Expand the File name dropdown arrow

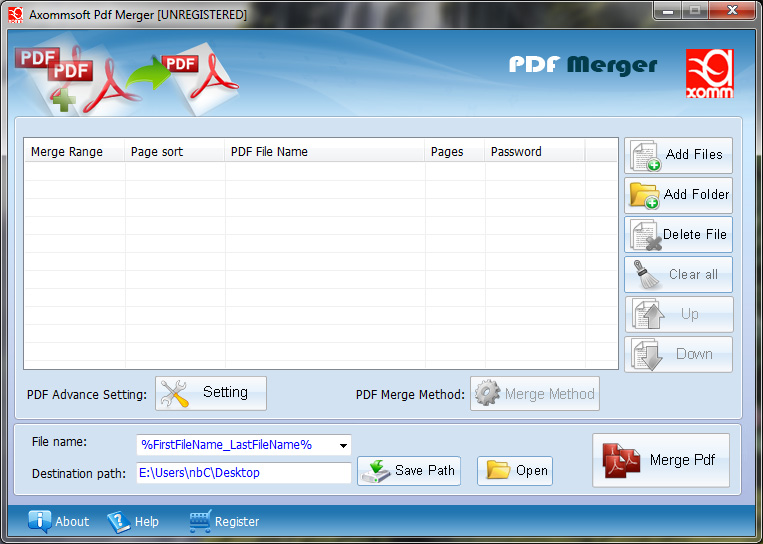343,445
